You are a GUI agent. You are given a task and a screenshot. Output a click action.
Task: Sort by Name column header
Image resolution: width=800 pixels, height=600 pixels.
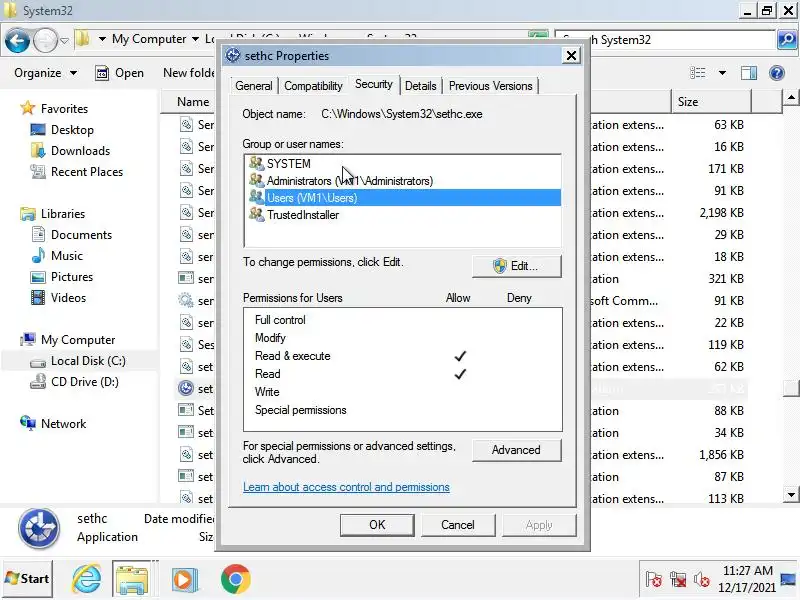pos(192,102)
